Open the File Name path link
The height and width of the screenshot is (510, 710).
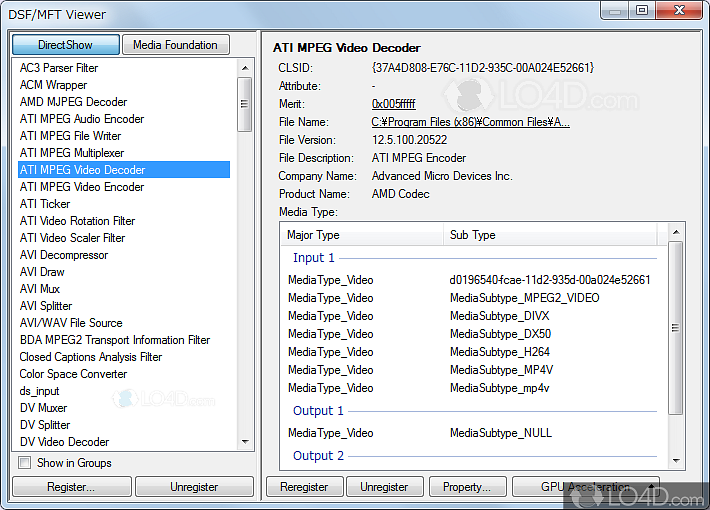[x=470, y=122]
